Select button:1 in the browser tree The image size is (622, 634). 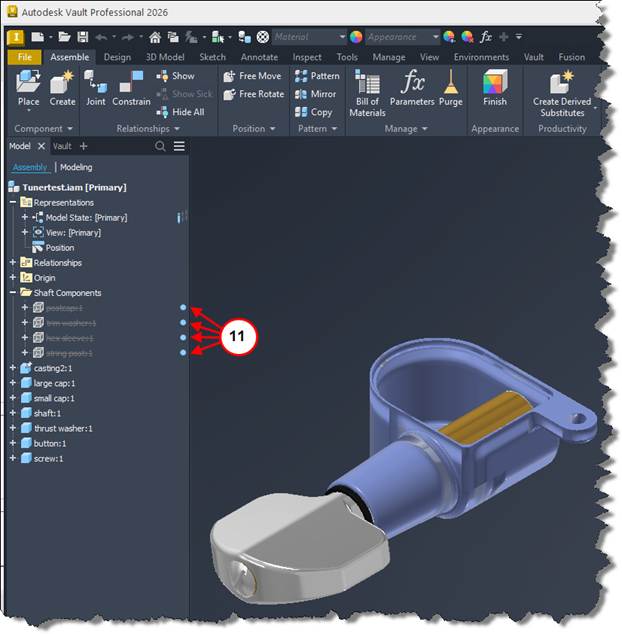[x=44, y=443]
